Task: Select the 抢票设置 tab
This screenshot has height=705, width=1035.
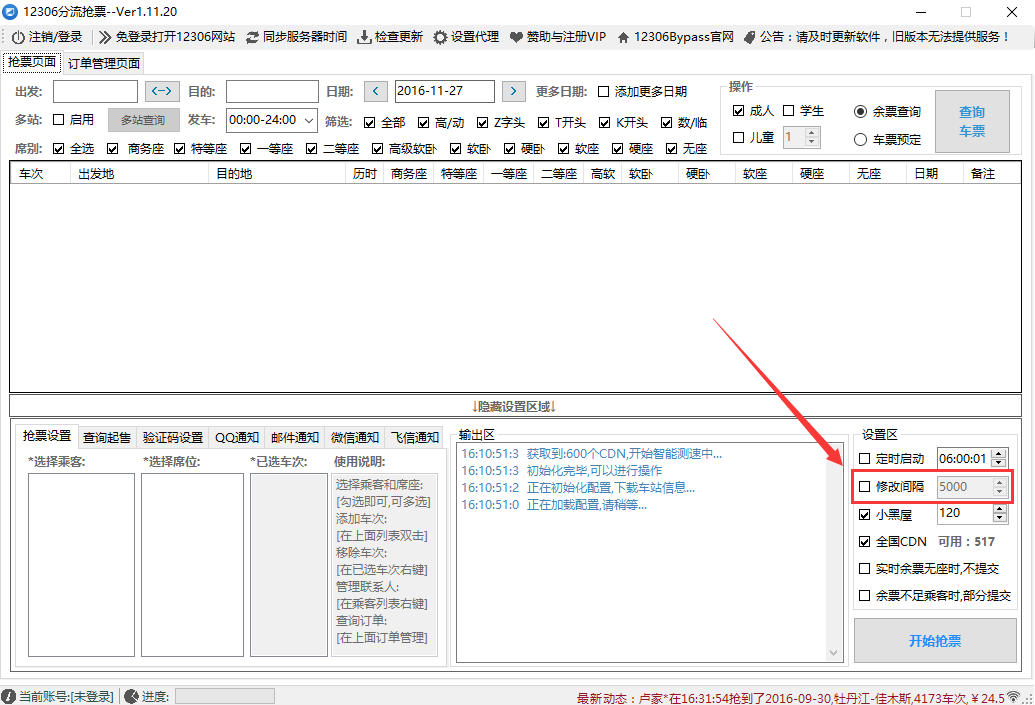Action: (47, 436)
